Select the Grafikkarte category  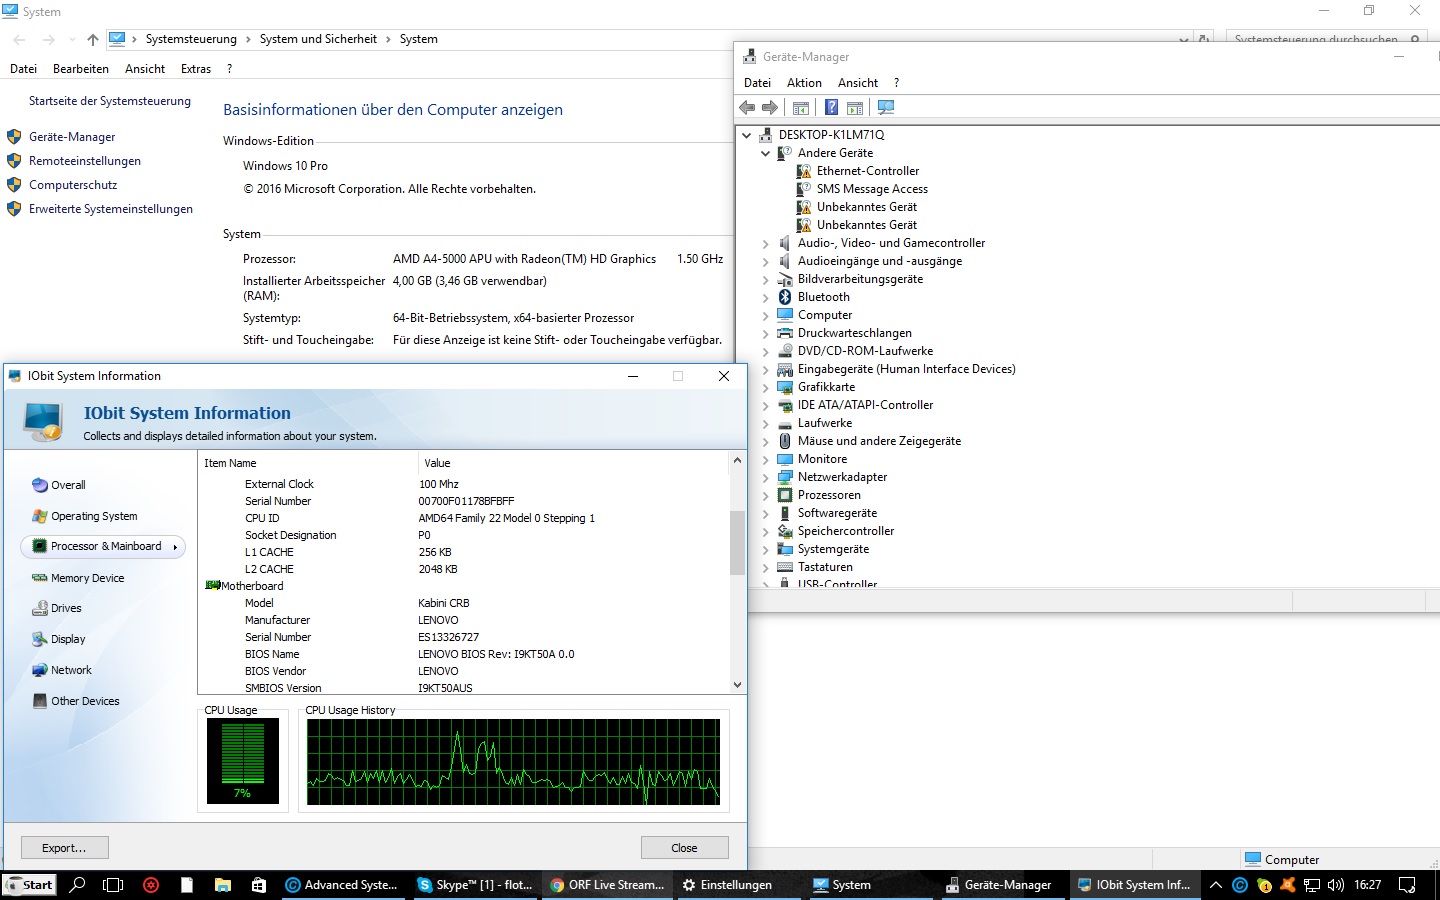[826, 387]
